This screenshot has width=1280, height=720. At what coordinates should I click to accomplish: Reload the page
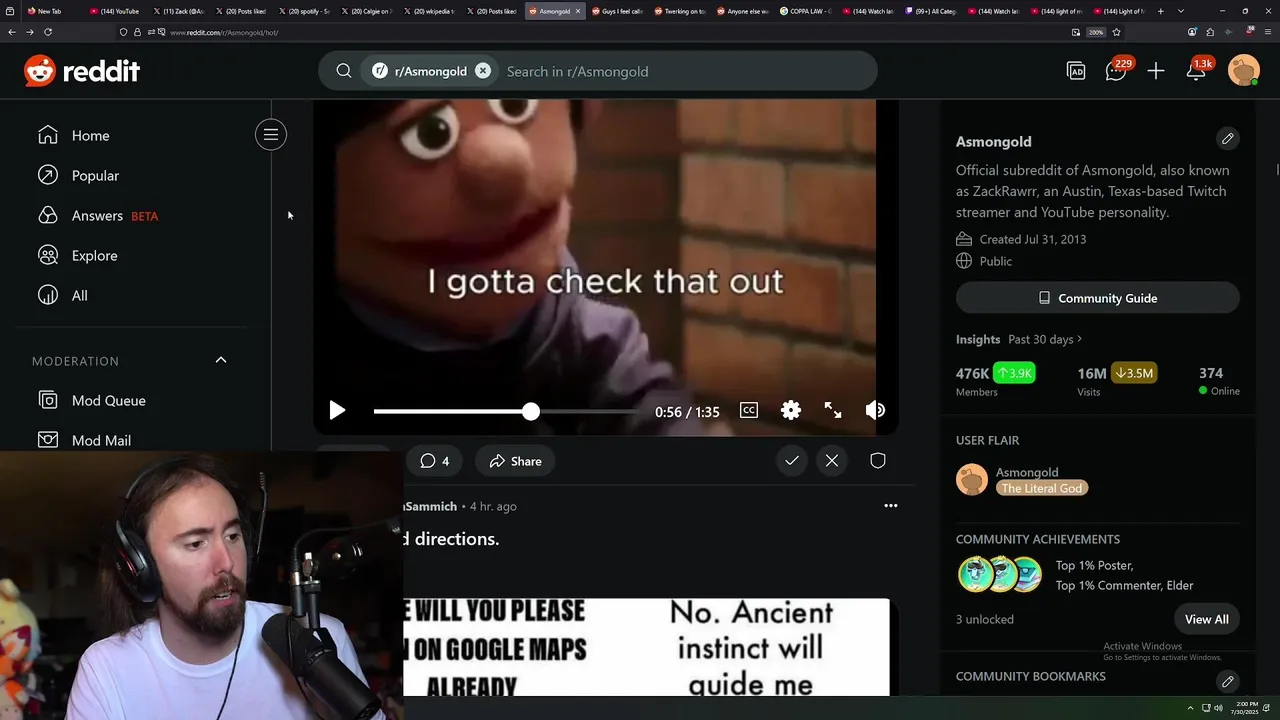tap(47, 32)
